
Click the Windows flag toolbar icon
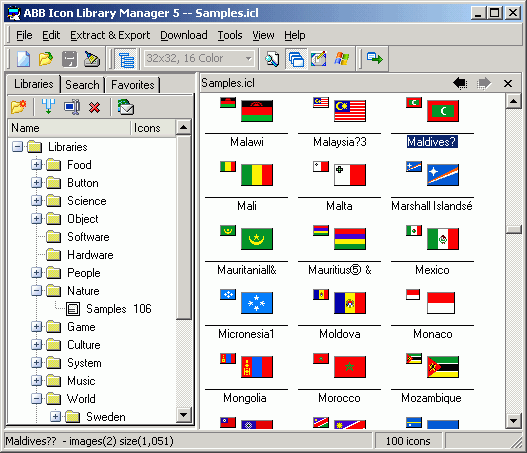point(341,59)
